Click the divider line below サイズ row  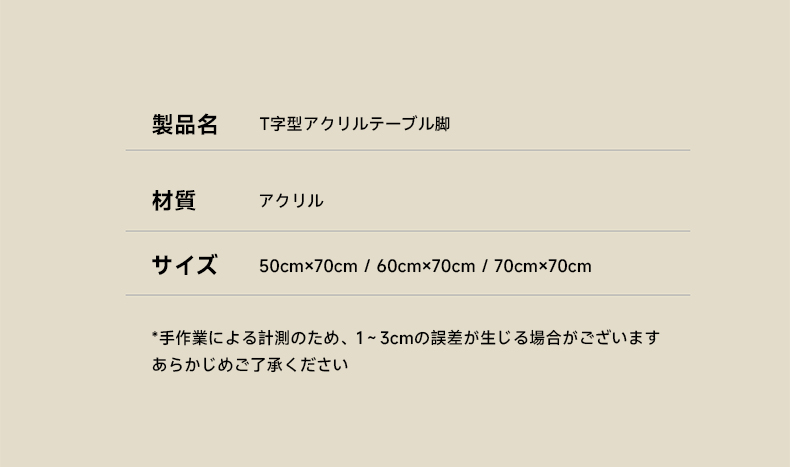408,295
